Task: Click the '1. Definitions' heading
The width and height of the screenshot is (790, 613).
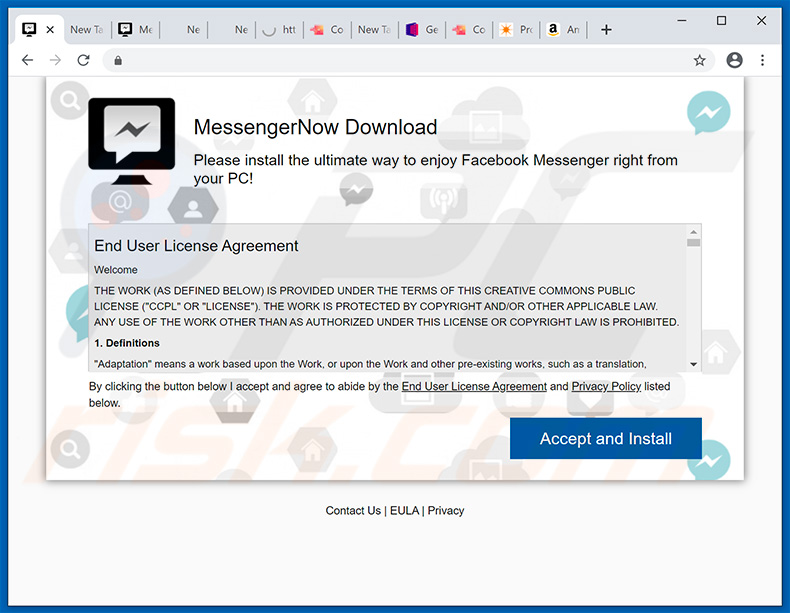Action: click(127, 343)
